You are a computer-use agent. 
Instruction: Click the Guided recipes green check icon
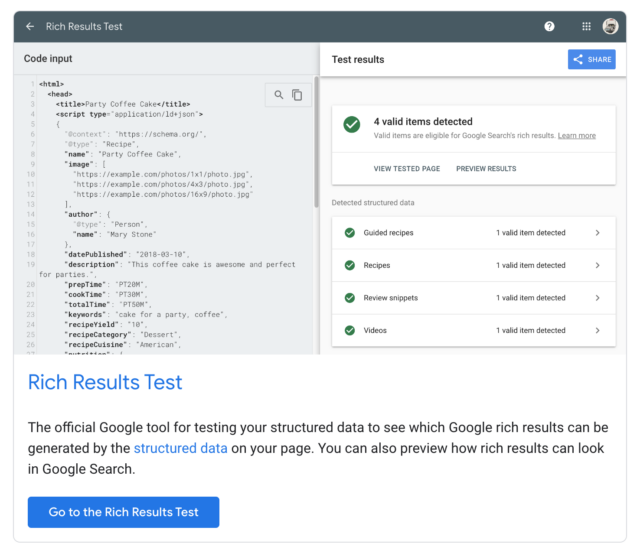click(x=350, y=233)
